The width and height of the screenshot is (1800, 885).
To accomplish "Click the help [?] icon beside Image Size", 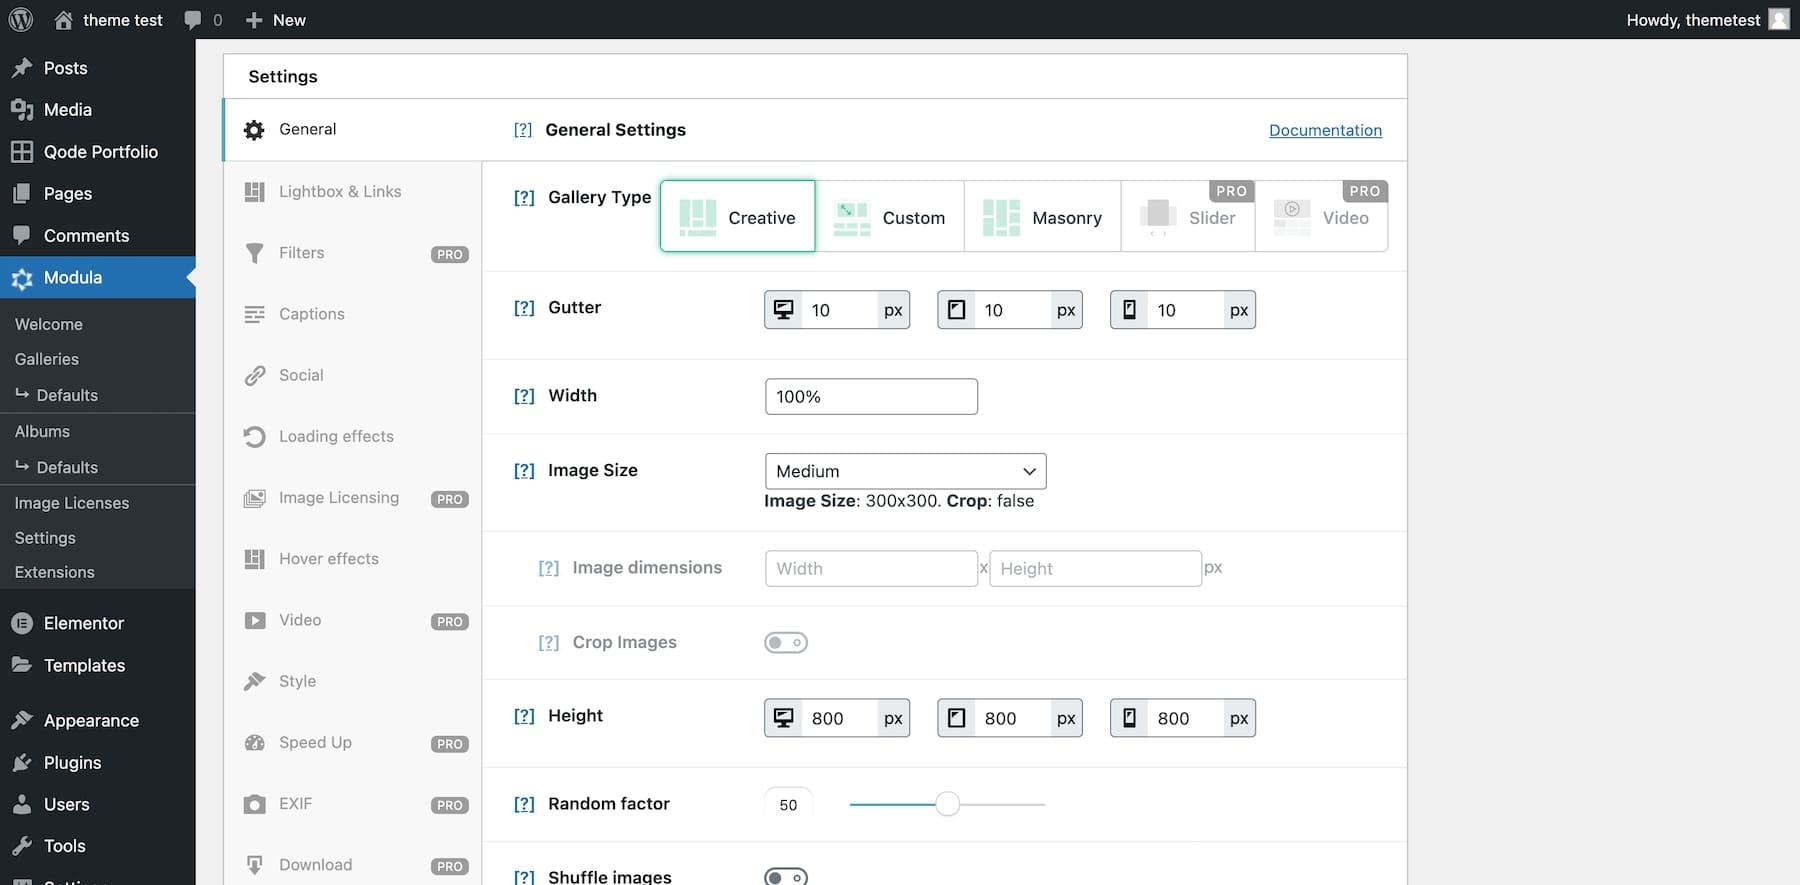I will [524, 471].
